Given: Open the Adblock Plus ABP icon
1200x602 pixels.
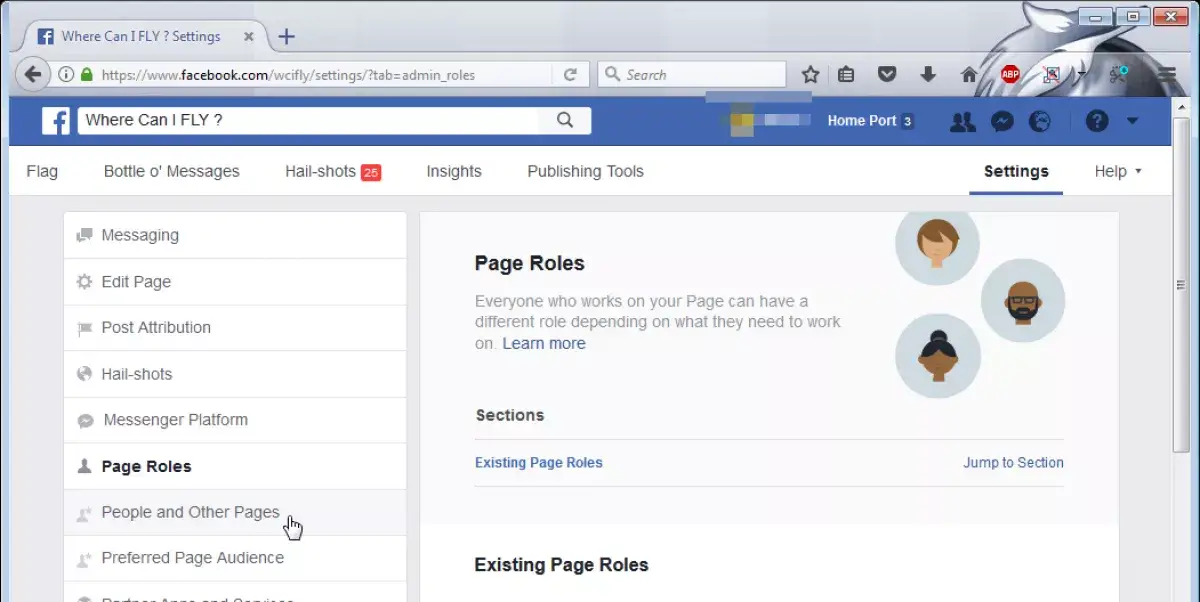Looking at the screenshot, I should coord(1010,75).
